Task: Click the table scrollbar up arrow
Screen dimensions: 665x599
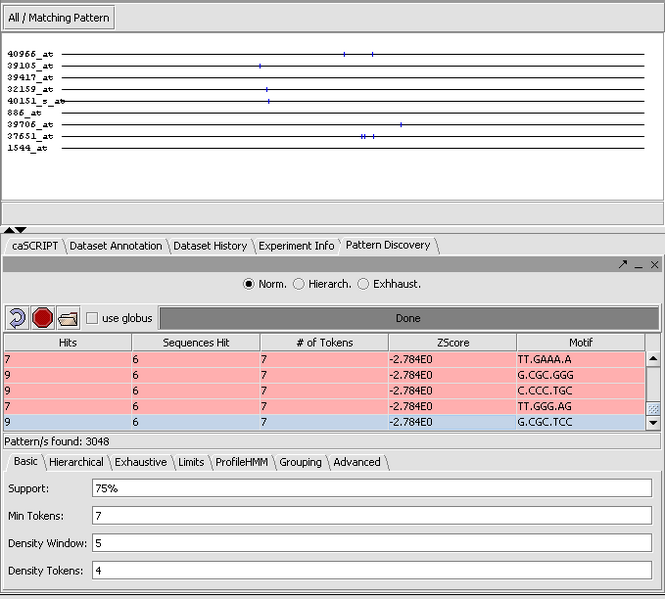Action: point(653,359)
